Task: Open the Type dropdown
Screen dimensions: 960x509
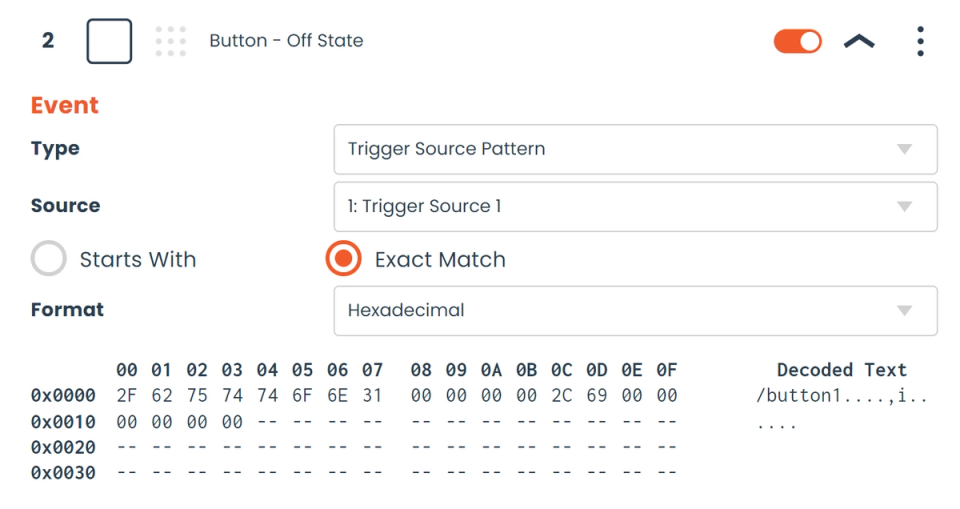Action: pyautogui.click(x=635, y=149)
